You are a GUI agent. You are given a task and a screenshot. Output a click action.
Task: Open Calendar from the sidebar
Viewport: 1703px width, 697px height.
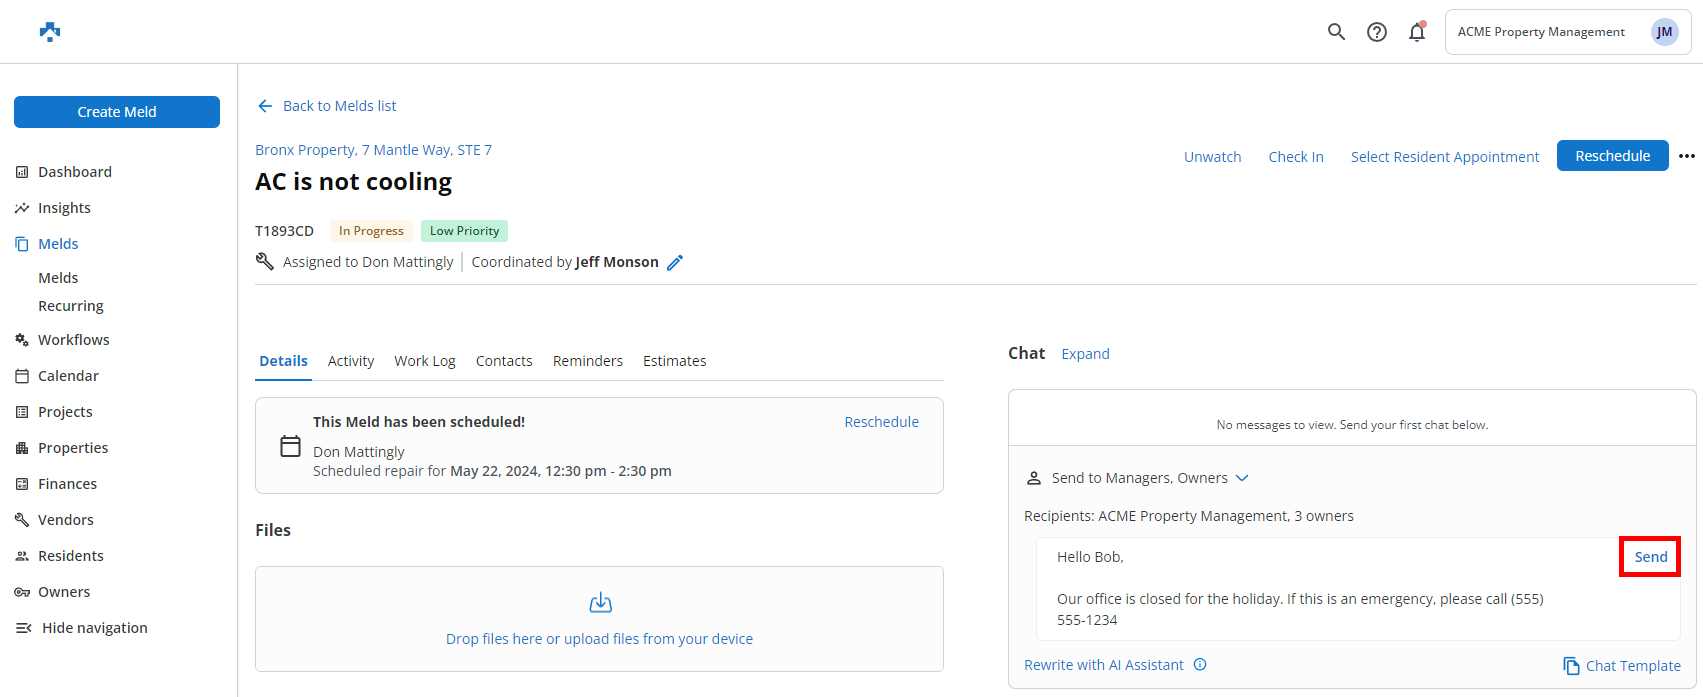(x=68, y=376)
